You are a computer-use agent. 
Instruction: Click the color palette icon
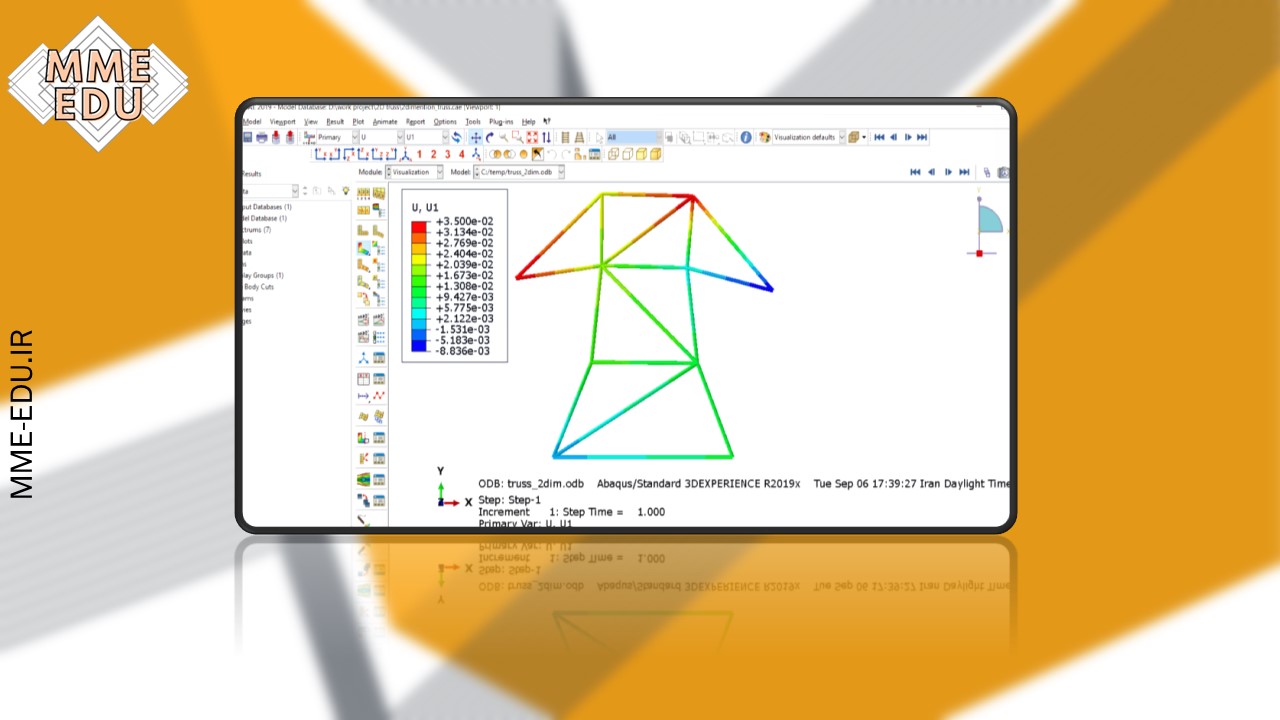[x=764, y=137]
